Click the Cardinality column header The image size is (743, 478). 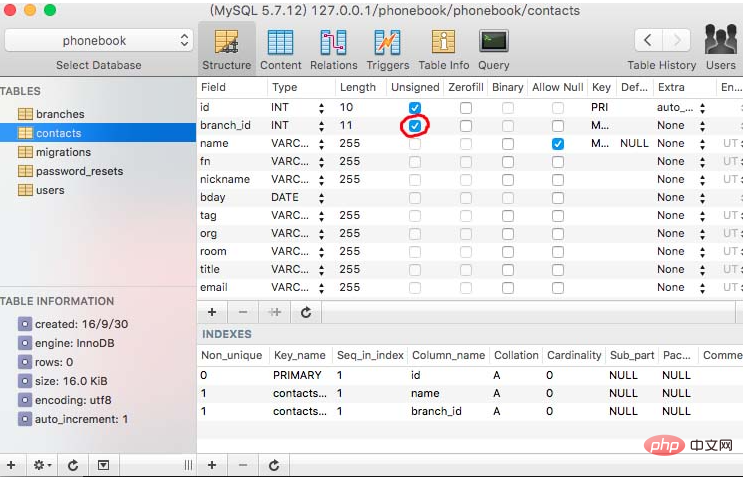574,355
